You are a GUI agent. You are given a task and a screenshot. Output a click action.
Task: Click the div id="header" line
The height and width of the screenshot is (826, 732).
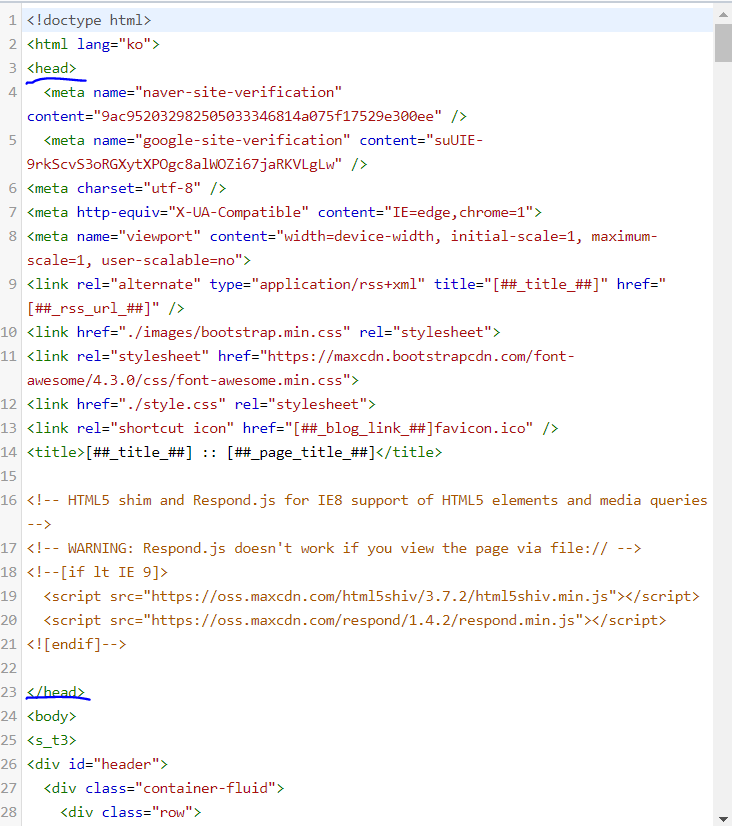click(97, 764)
